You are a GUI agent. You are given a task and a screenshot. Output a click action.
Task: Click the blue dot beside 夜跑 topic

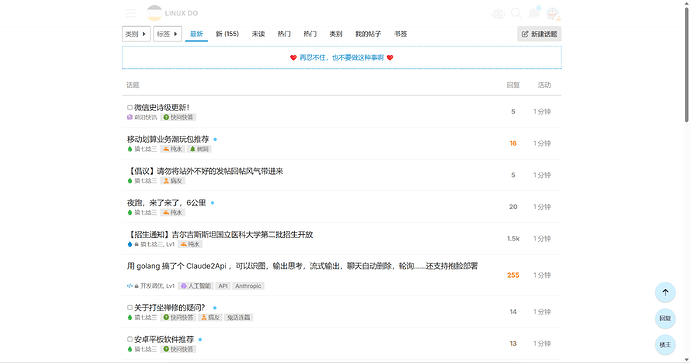[x=213, y=203]
